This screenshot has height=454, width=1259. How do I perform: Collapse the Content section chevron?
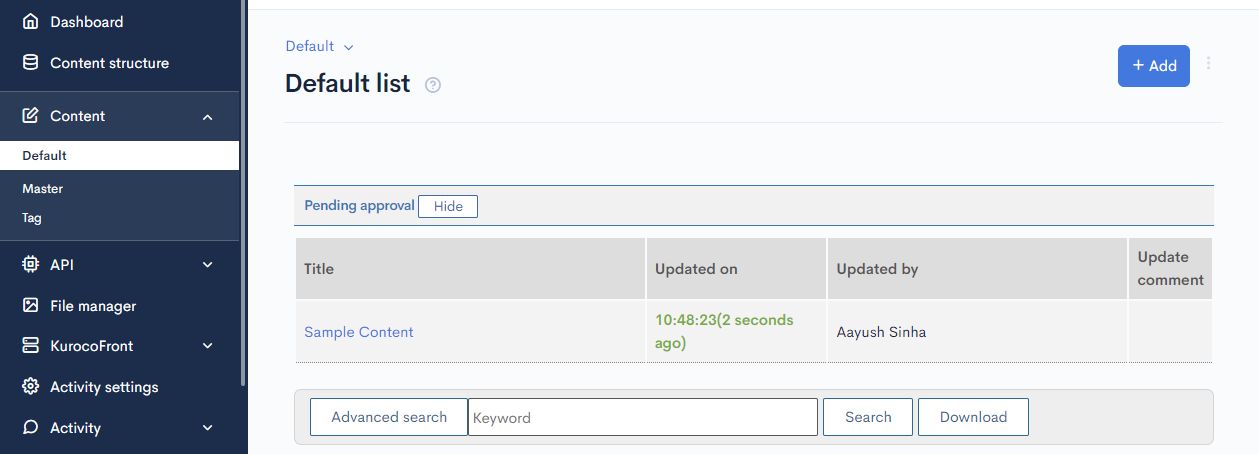pos(208,117)
